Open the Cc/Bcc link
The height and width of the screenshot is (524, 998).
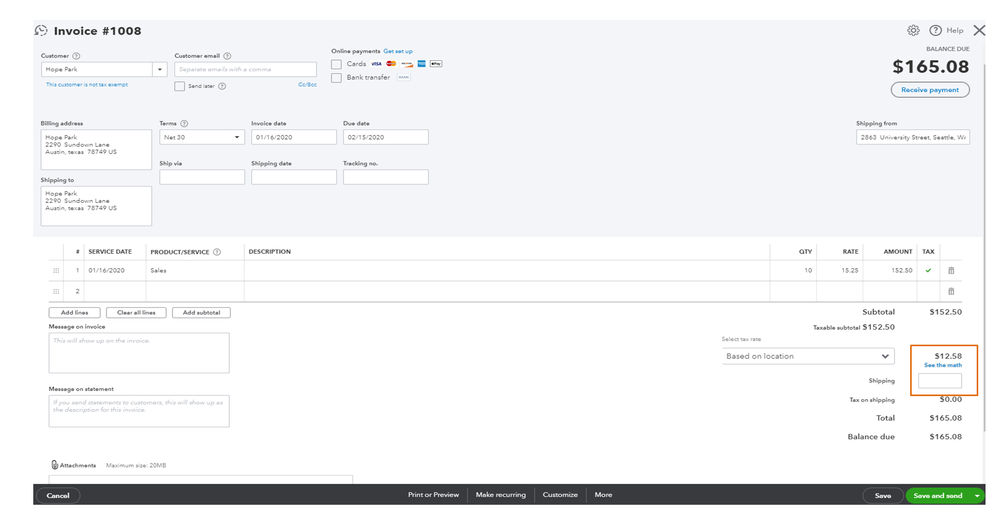[x=307, y=85]
